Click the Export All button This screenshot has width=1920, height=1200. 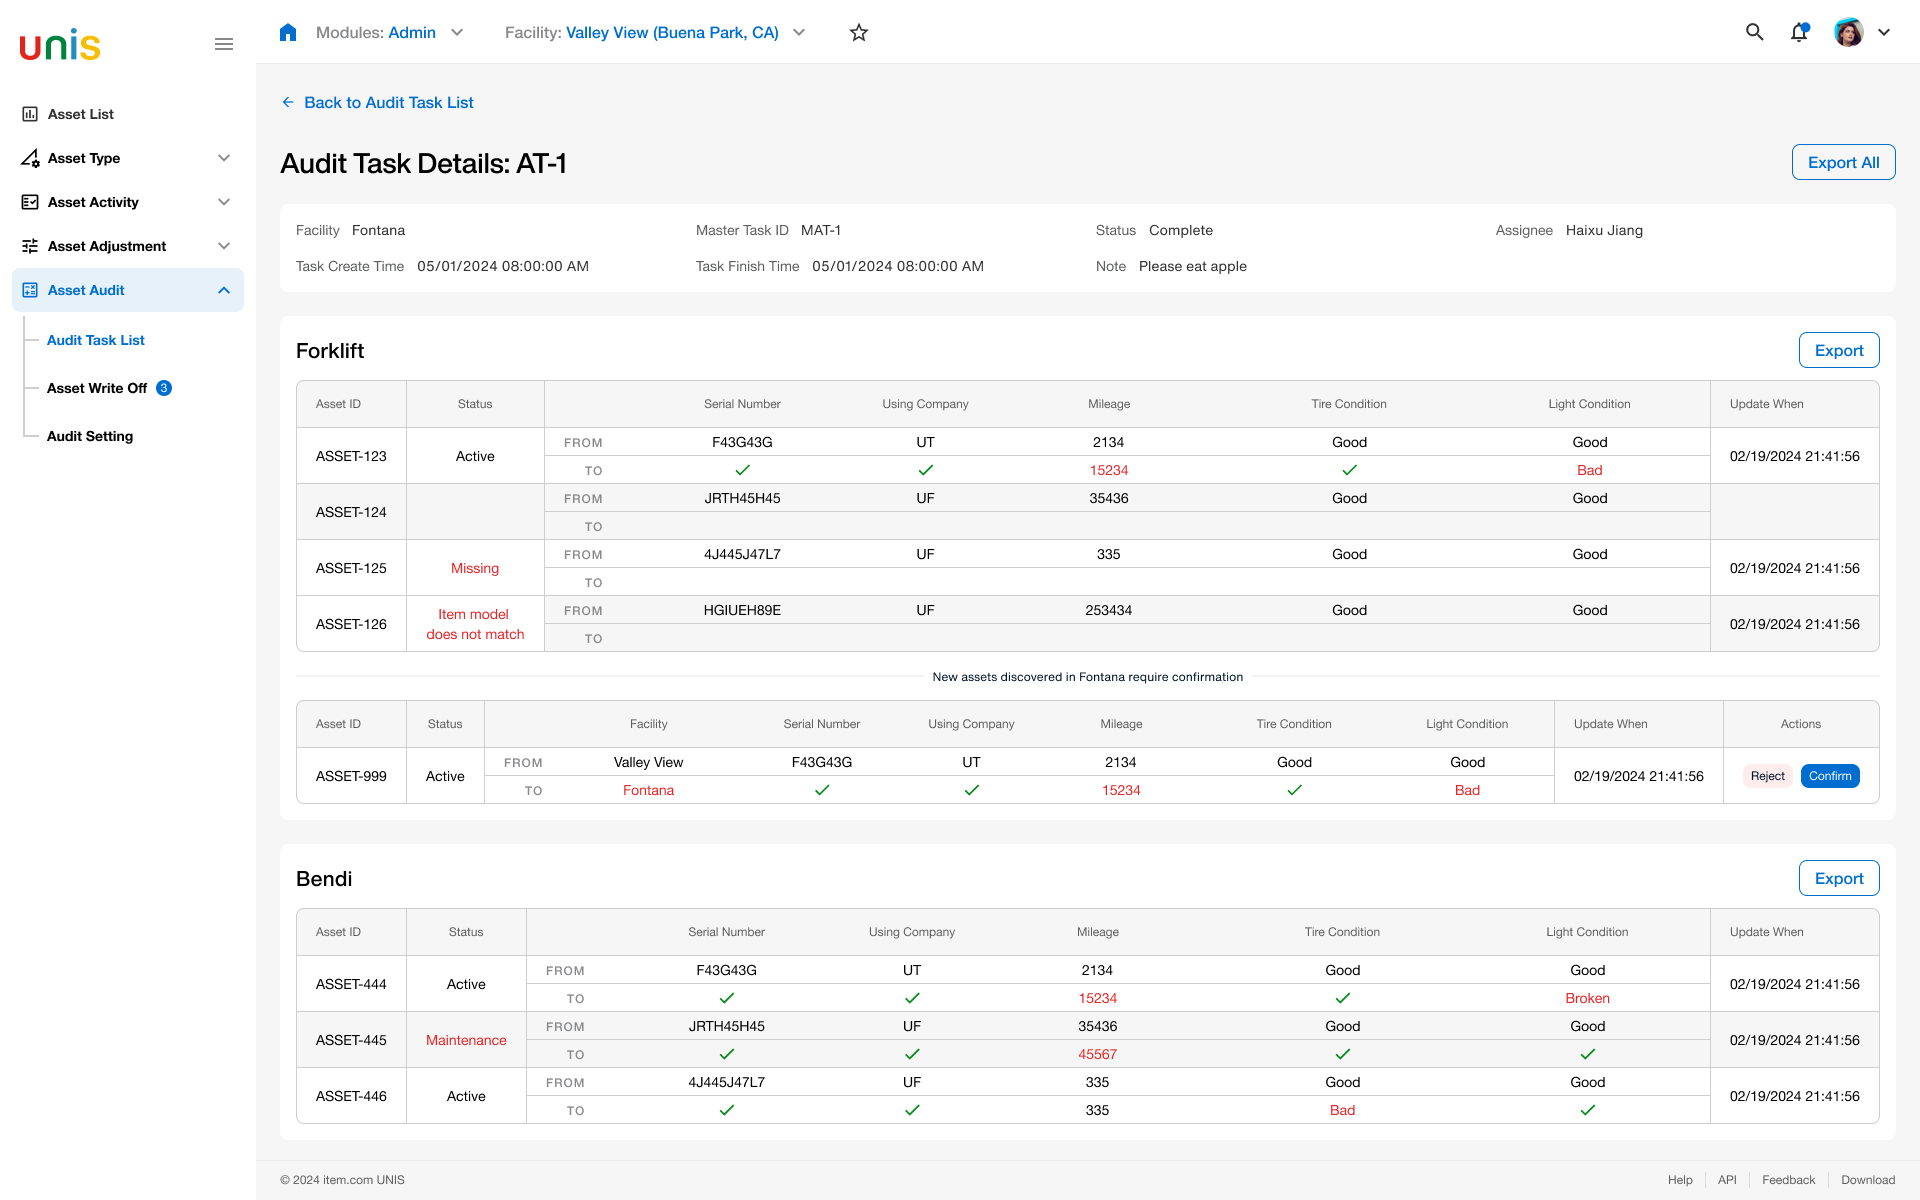coord(1843,162)
